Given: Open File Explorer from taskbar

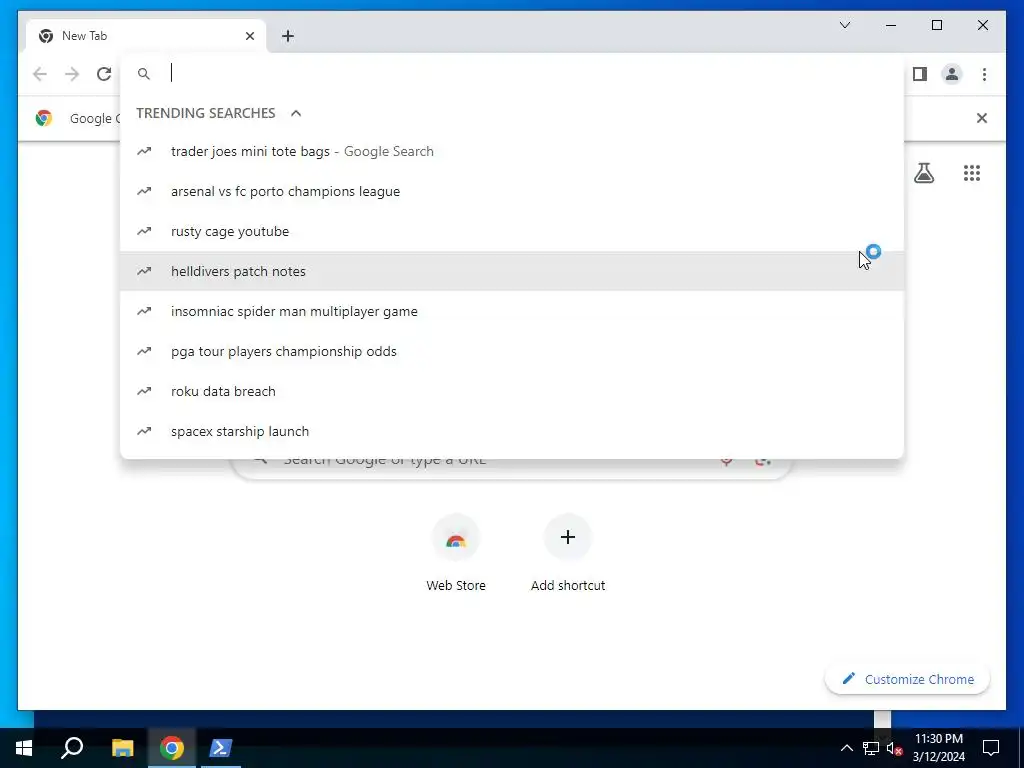Looking at the screenshot, I should point(122,748).
